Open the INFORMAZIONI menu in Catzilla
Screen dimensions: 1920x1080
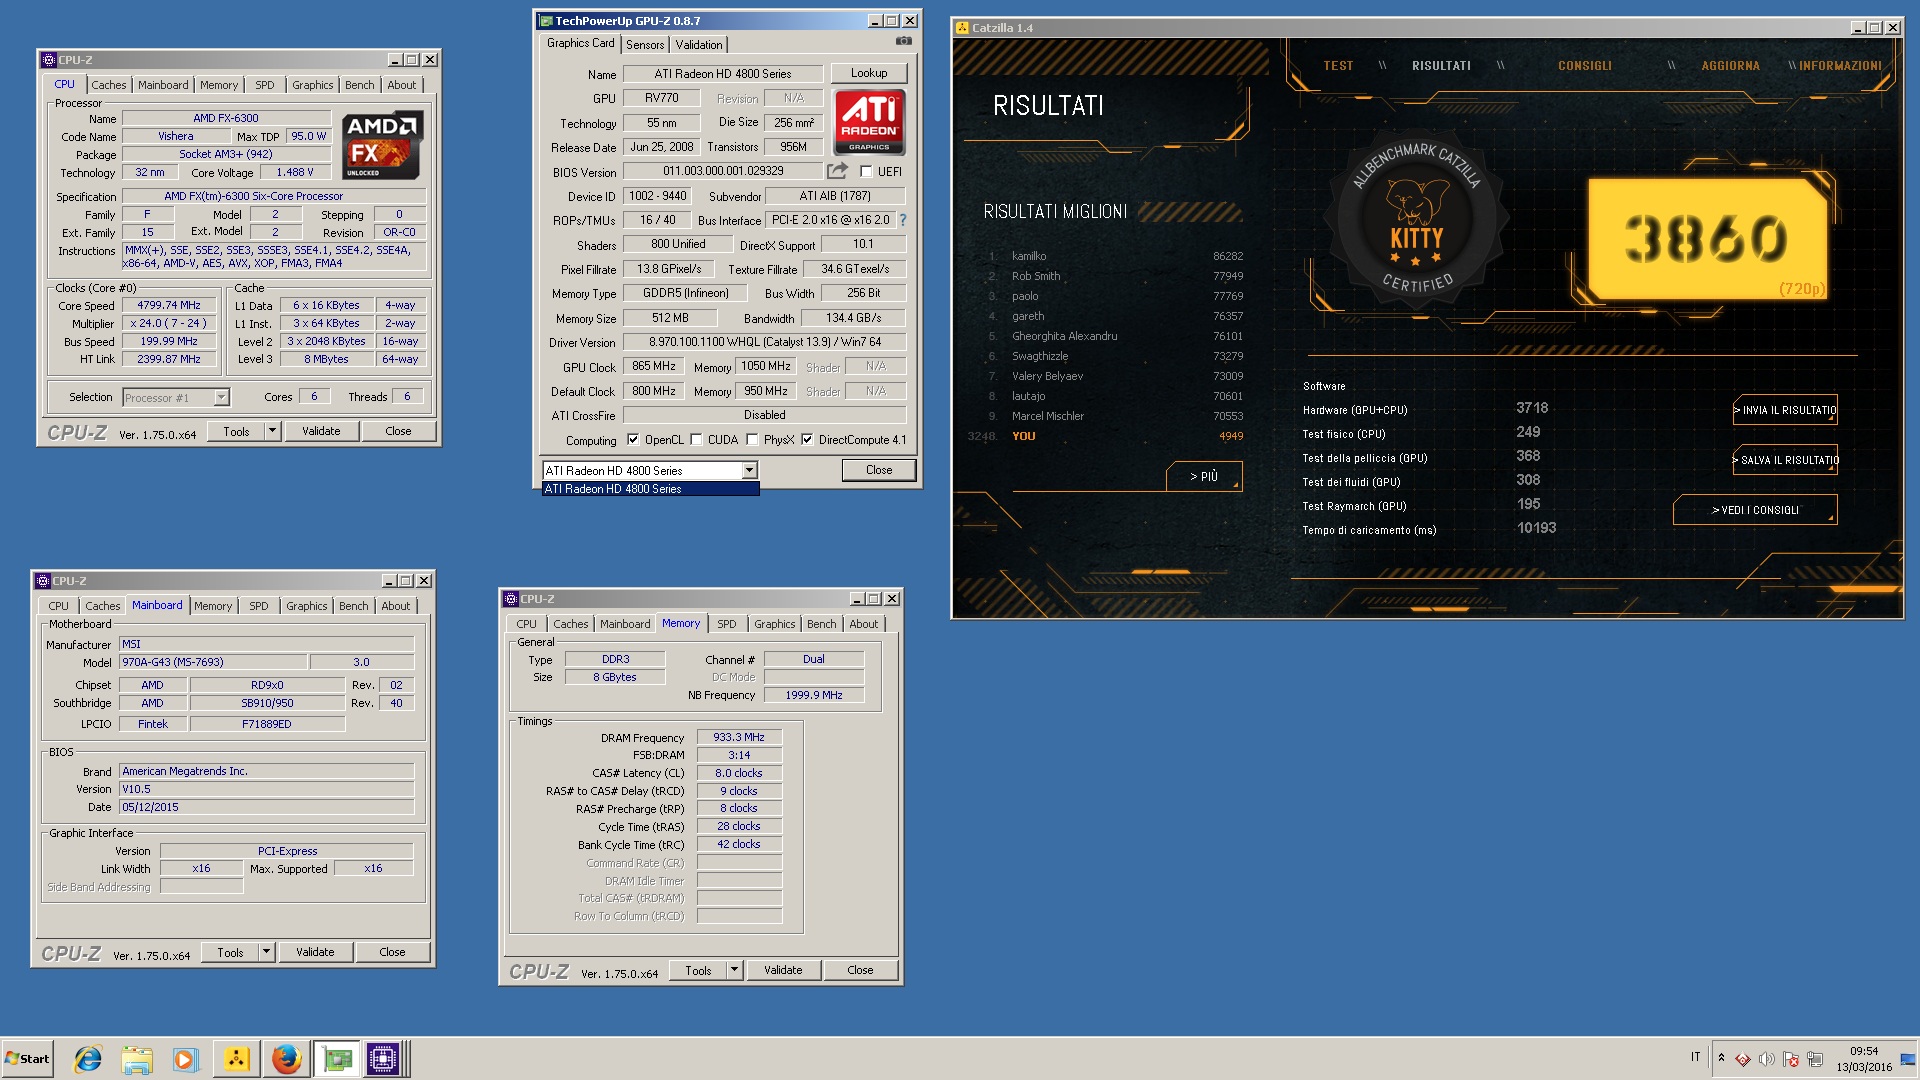(1840, 66)
